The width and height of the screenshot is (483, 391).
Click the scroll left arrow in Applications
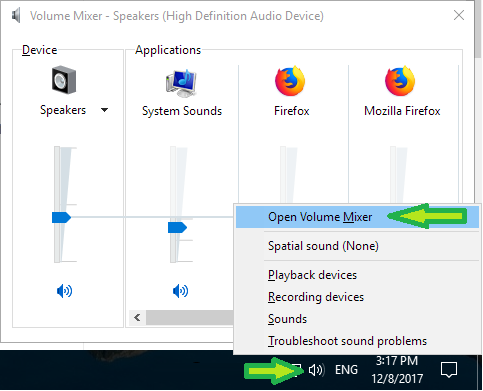[x=137, y=317]
